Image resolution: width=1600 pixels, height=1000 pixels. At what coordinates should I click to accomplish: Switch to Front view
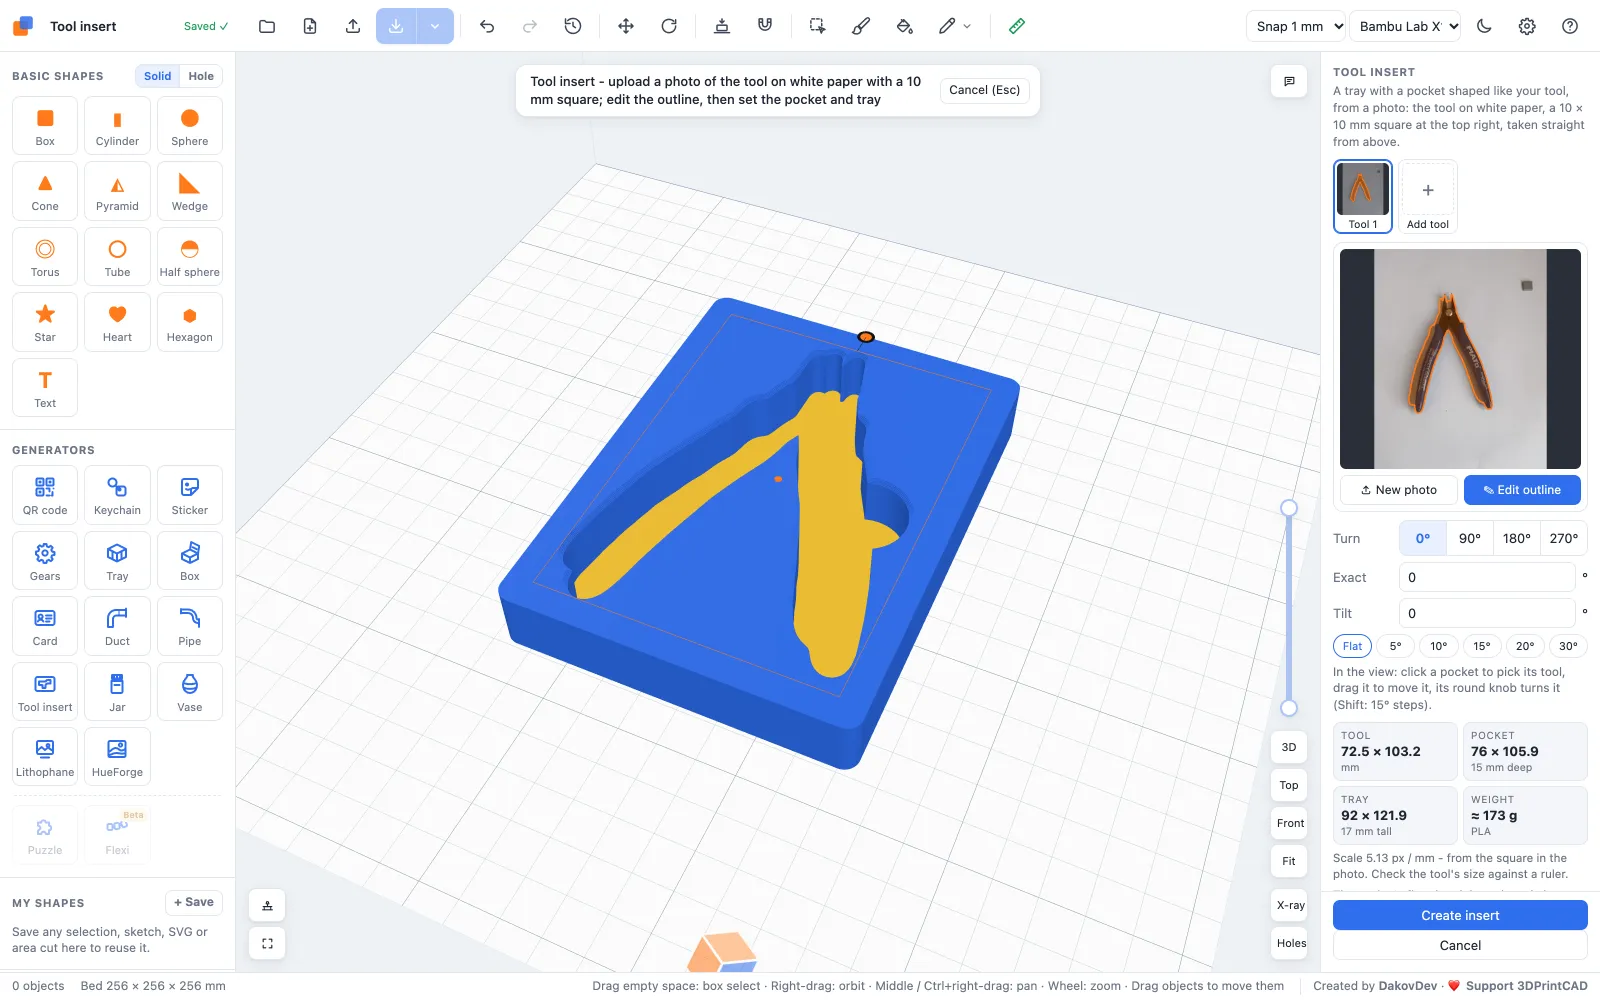[x=1290, y=823]
